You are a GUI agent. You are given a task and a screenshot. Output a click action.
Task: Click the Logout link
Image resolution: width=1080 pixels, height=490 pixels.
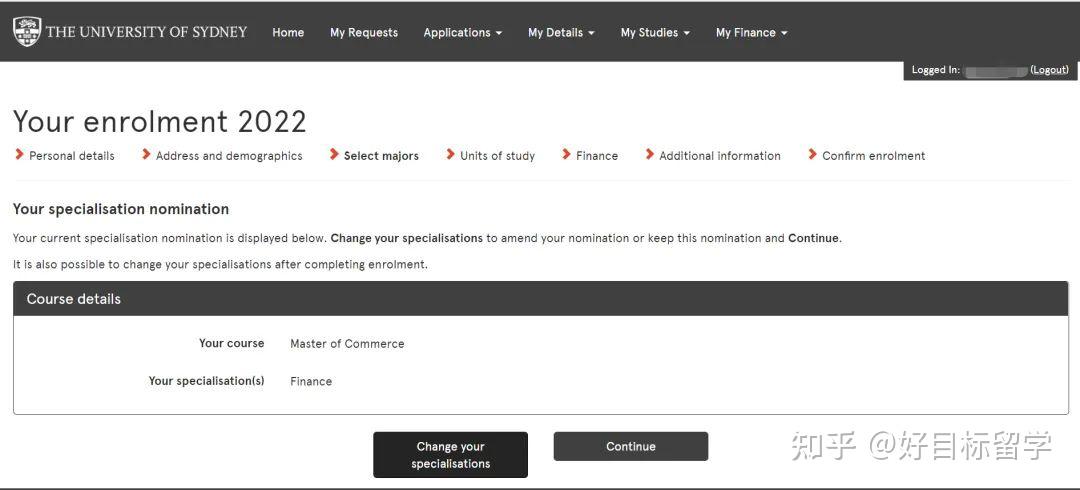tap(1050, 70)
